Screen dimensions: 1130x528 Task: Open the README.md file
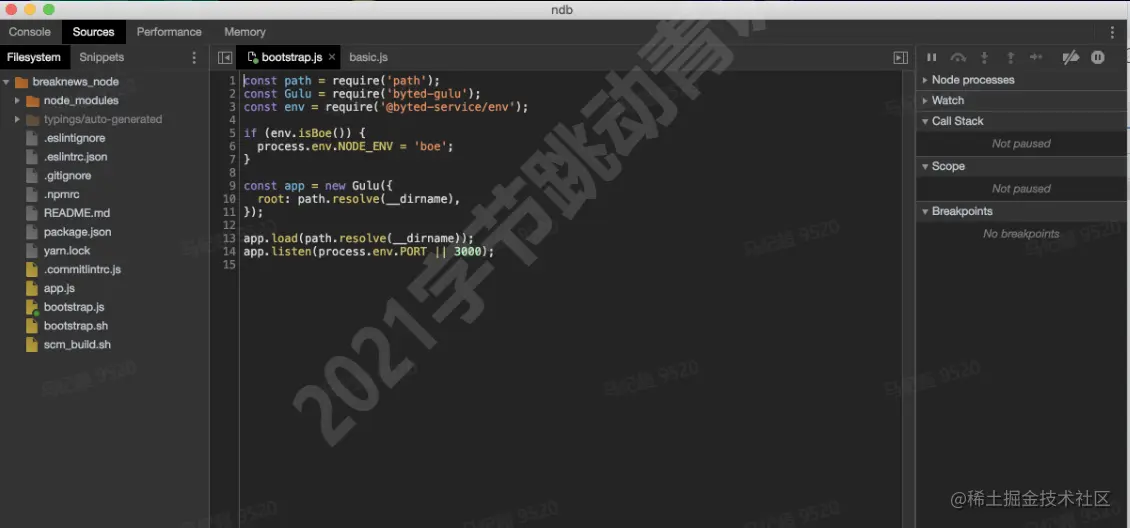pos(76,213)
